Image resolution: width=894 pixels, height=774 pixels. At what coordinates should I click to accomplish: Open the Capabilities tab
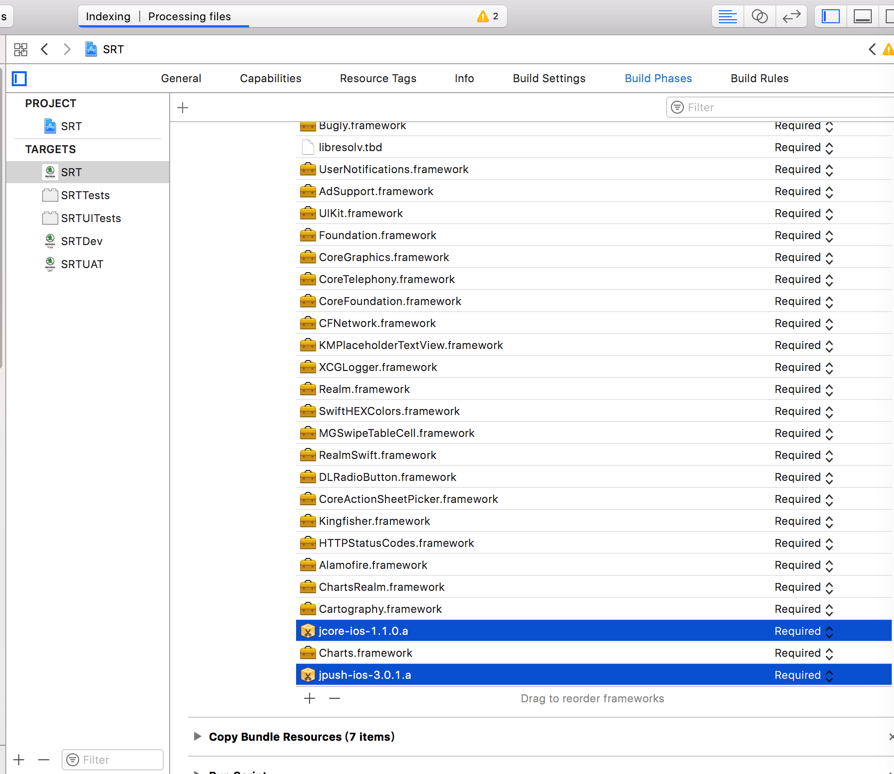click(x=270, y=79)
